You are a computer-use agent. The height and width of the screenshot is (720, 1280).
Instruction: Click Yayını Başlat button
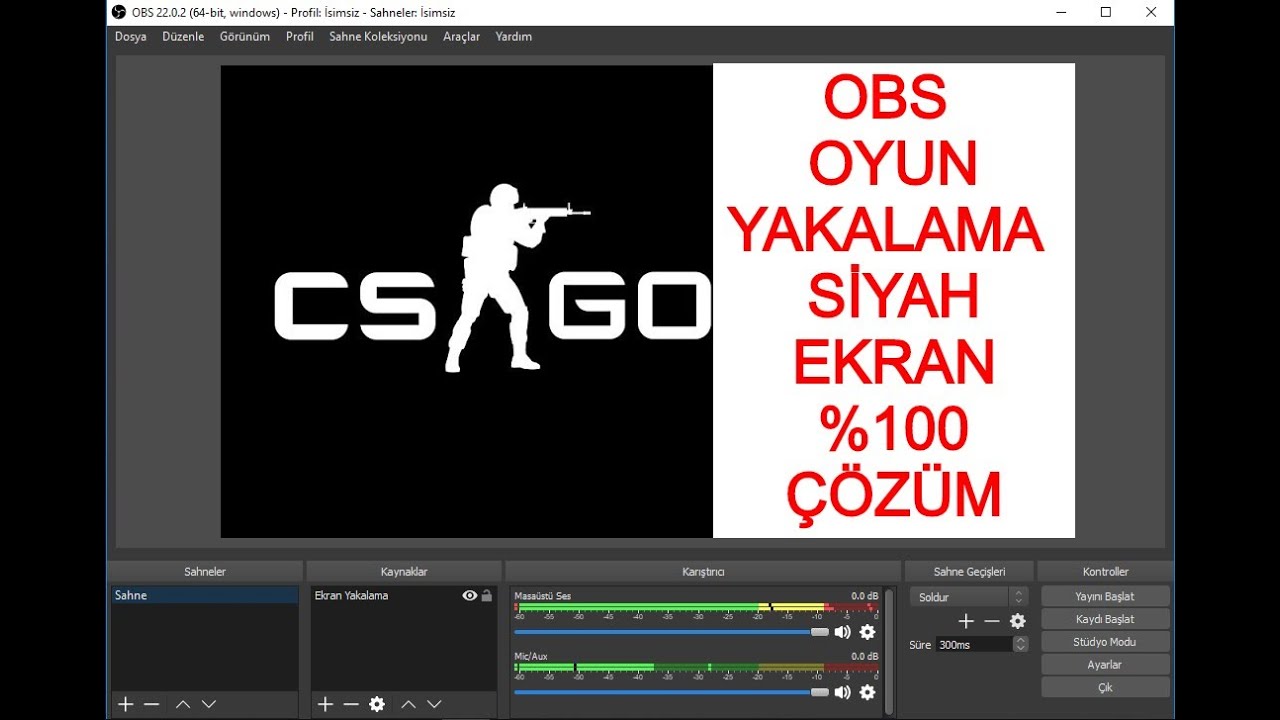click(1105, 596)
